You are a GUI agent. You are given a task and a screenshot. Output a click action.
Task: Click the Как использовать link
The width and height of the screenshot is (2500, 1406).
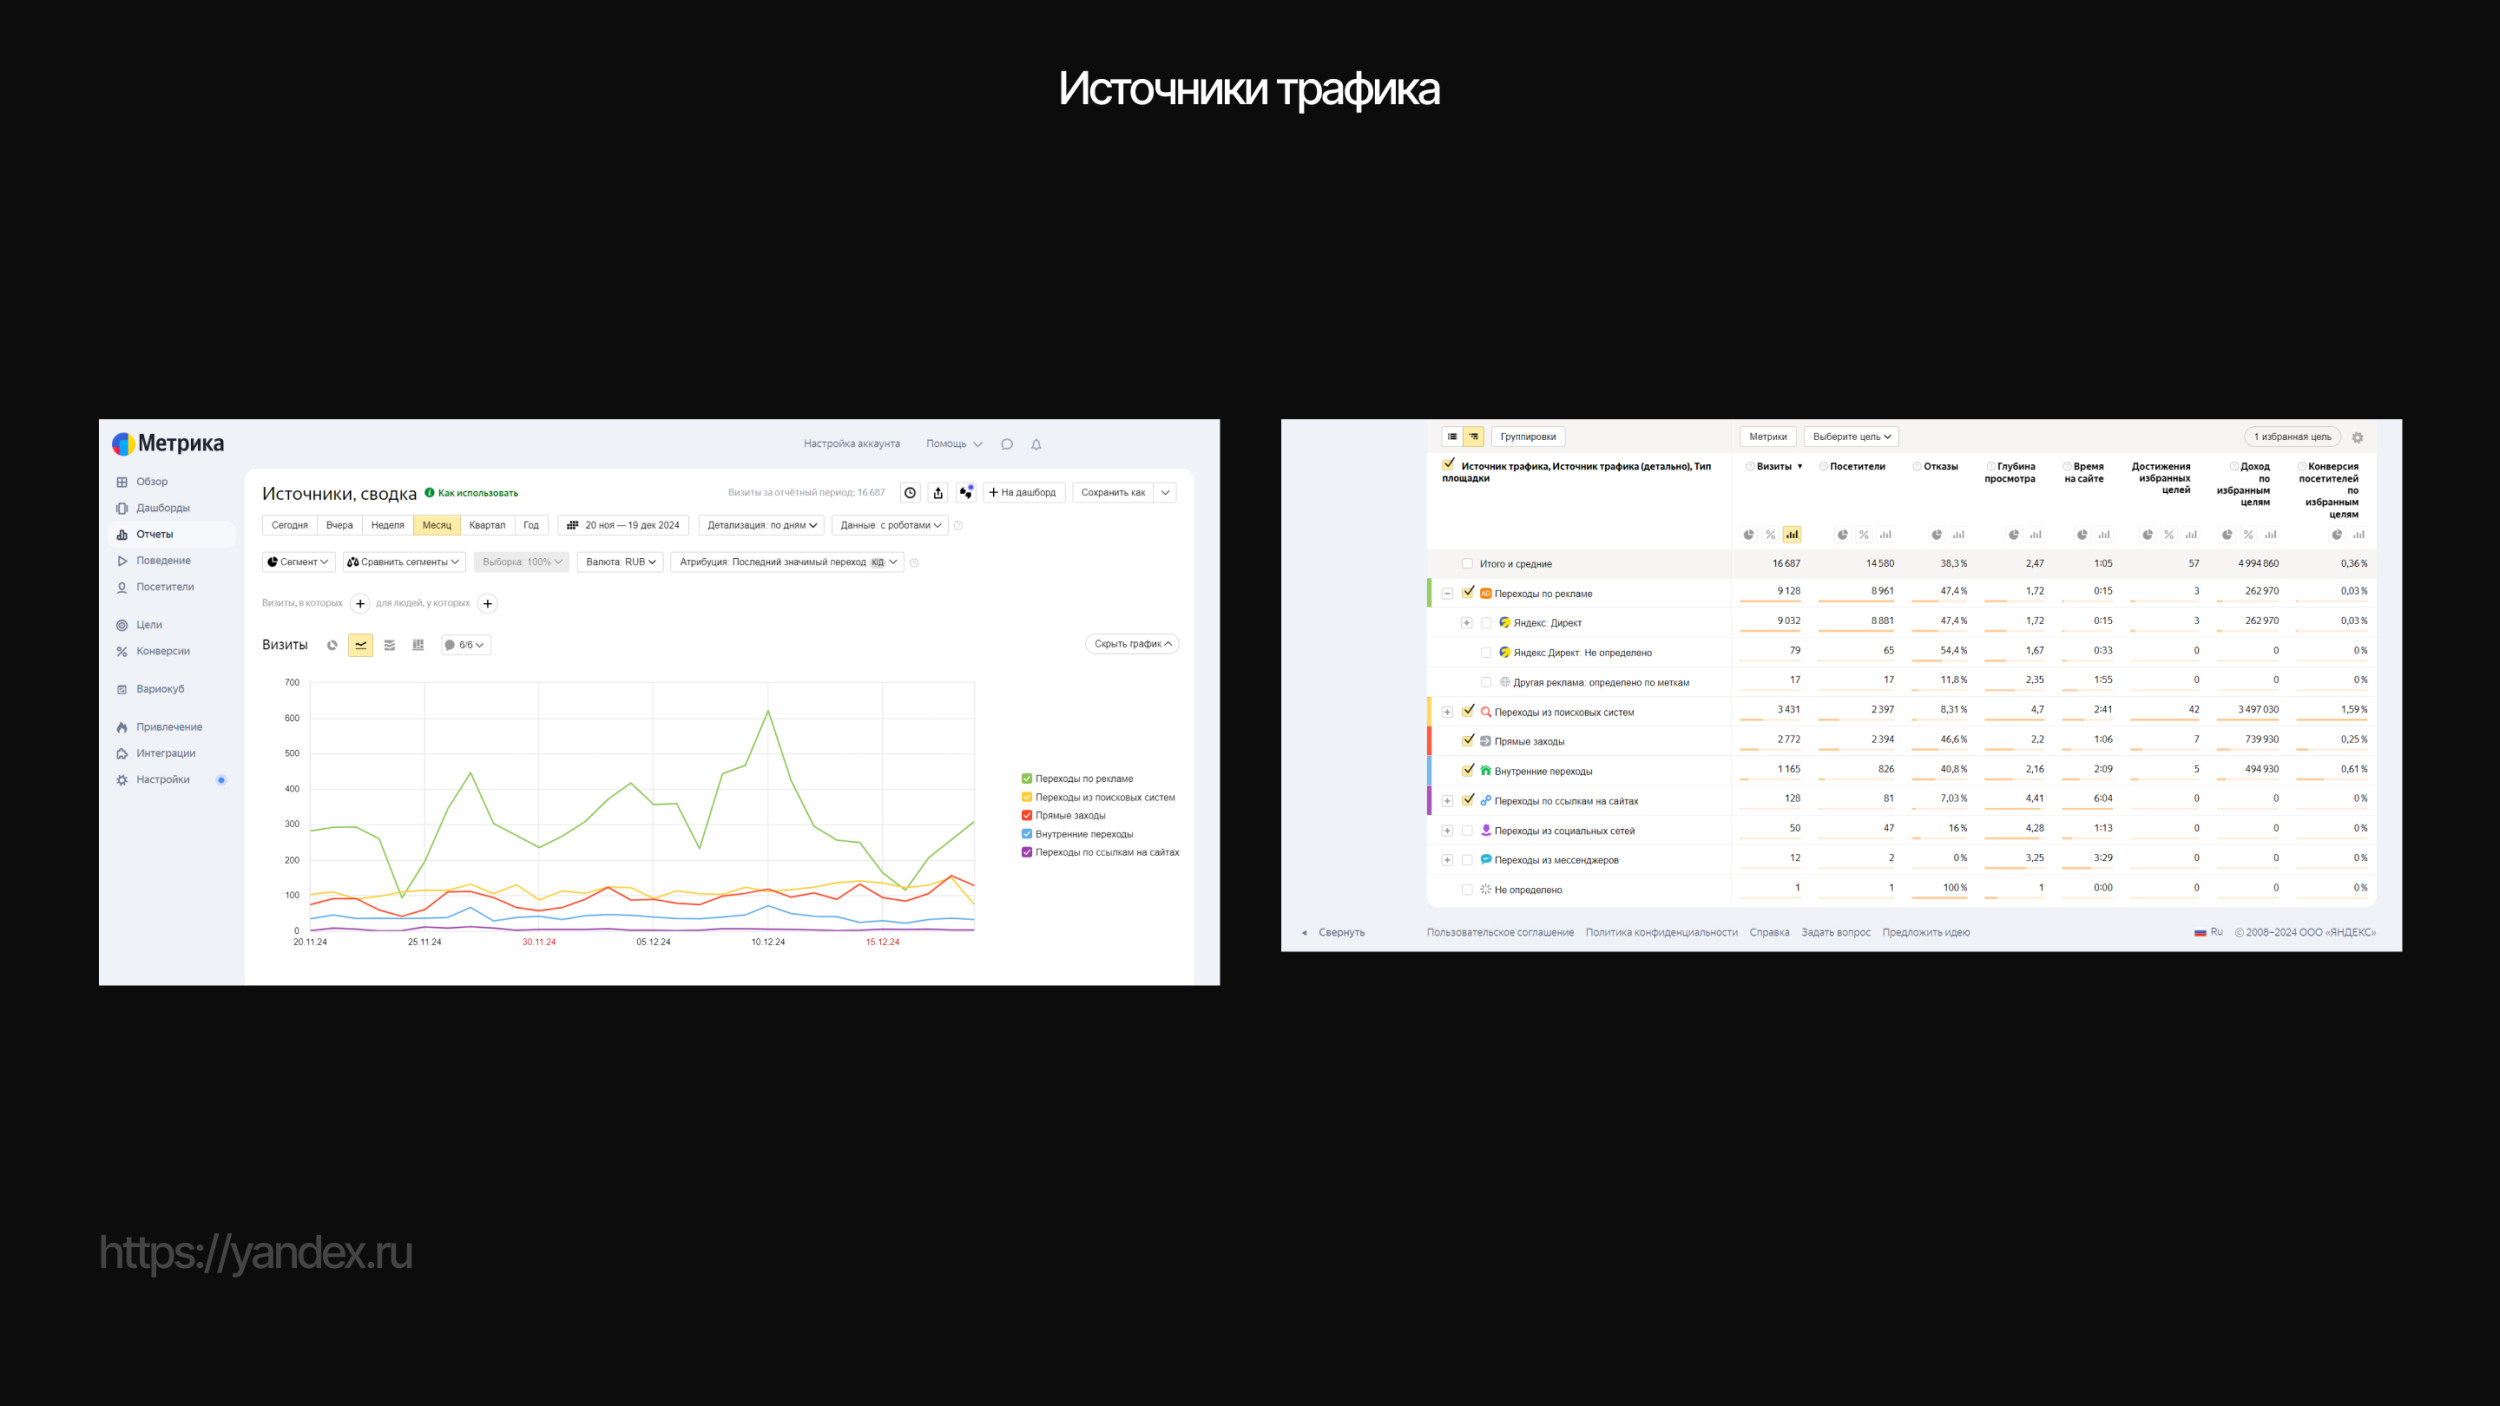click(x=477, y=493)
